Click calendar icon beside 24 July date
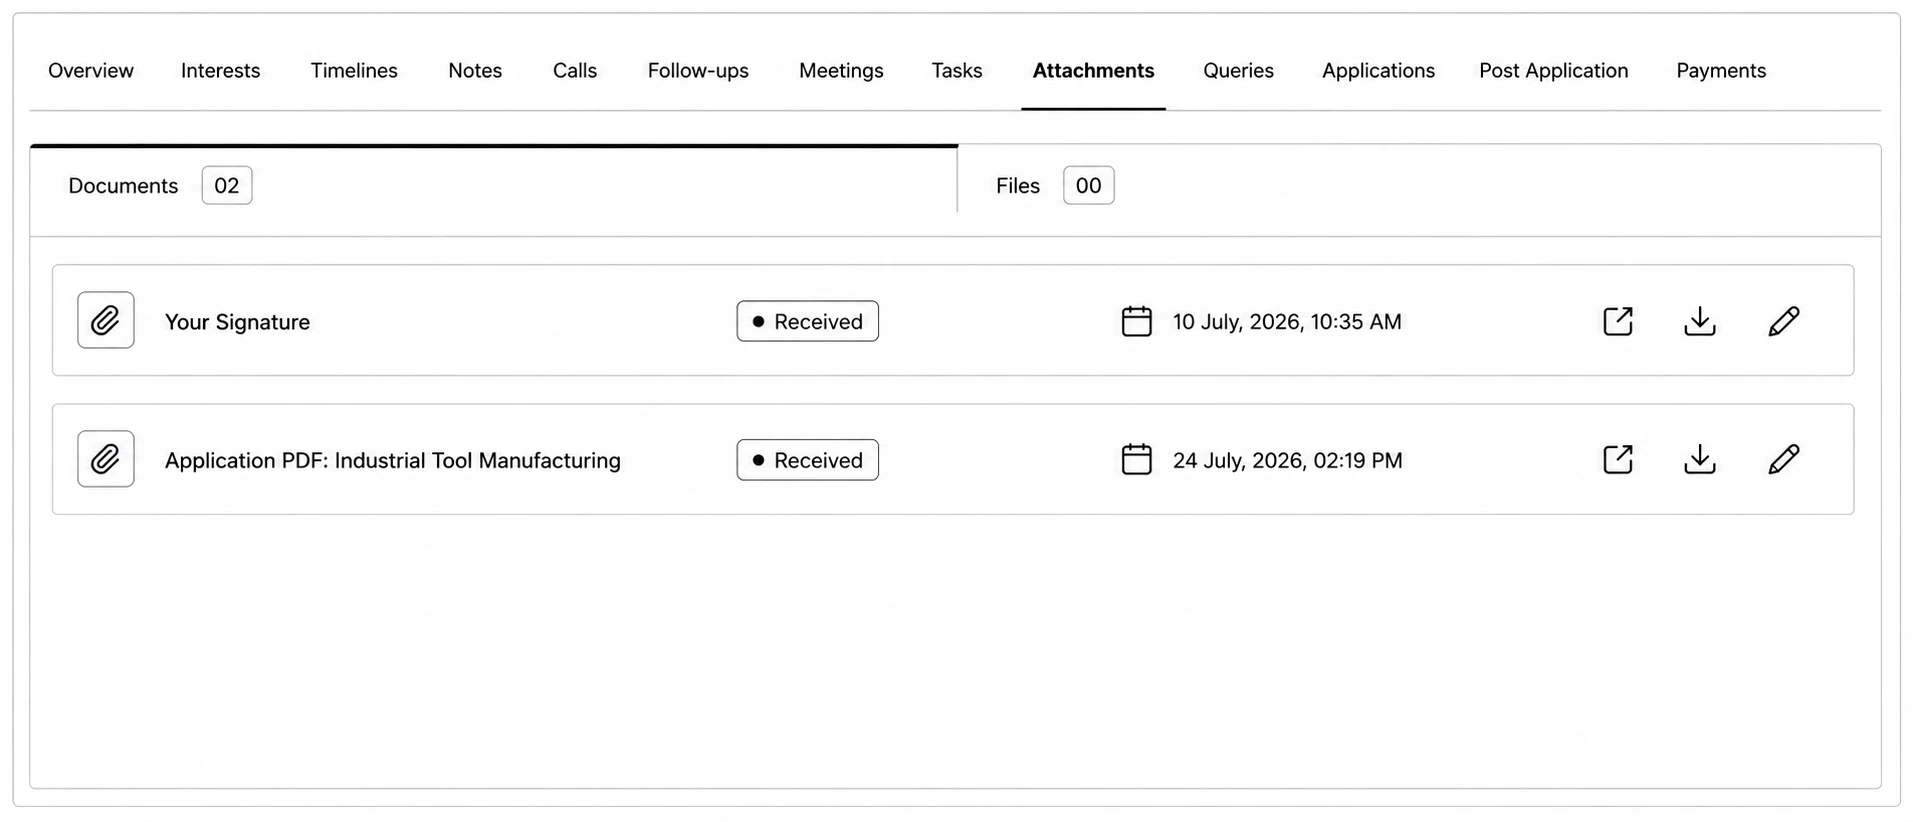The width and height of the screenshot is (1913, 822). 1136,459
